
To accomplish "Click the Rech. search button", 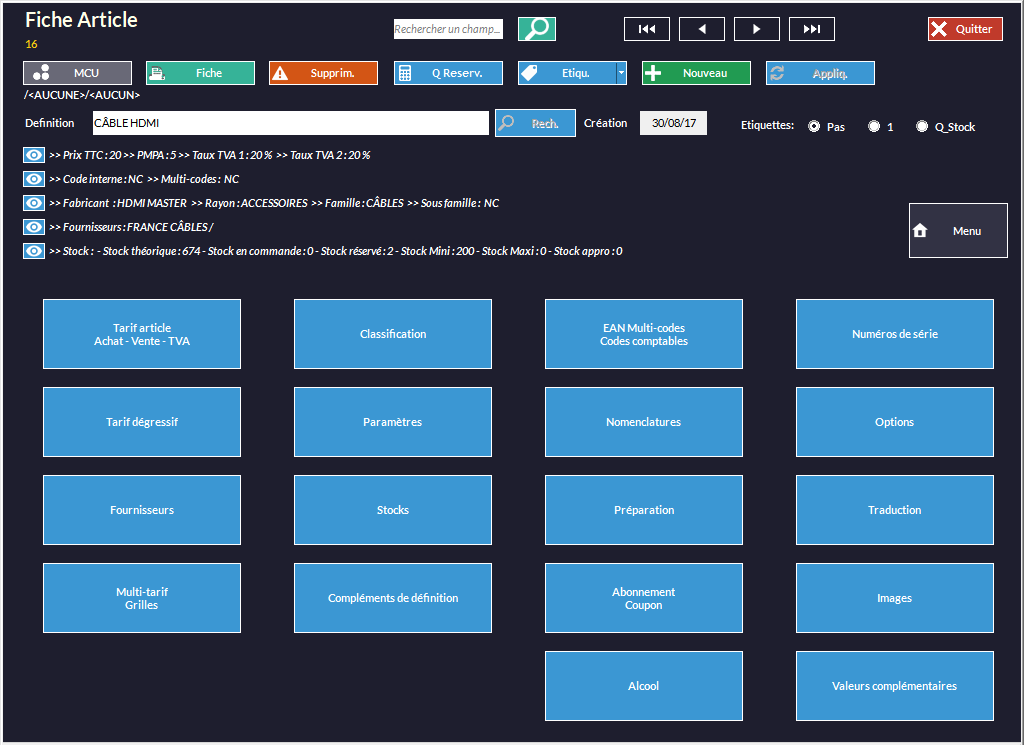I will (x=535, y=123).
